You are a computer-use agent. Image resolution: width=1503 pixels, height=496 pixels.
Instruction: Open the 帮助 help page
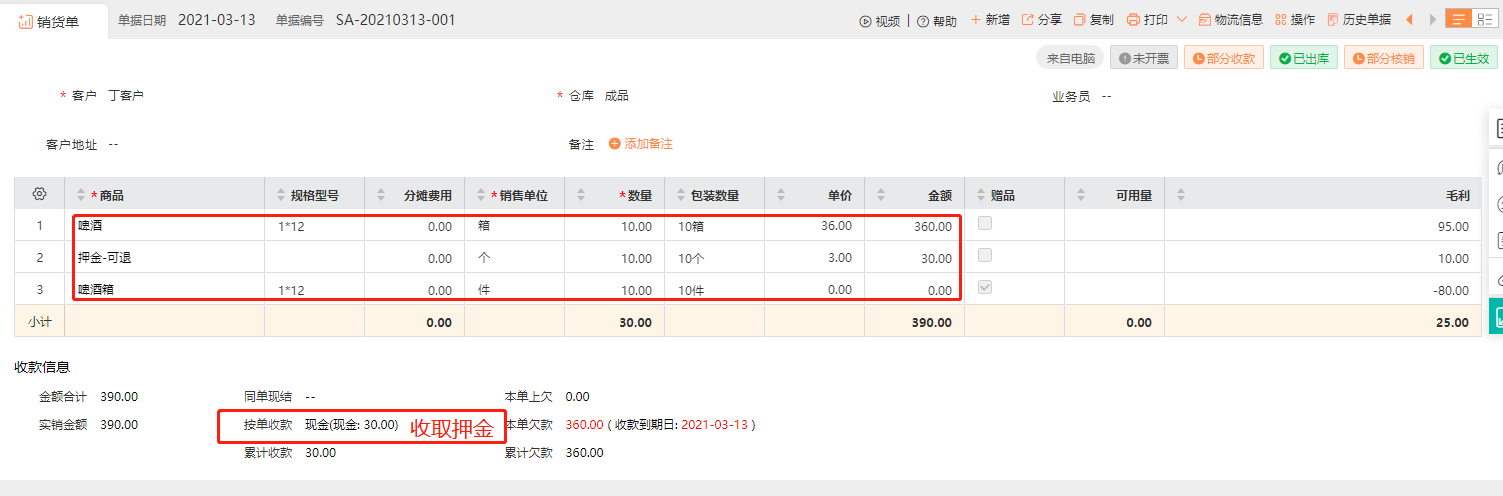[936, 20]
